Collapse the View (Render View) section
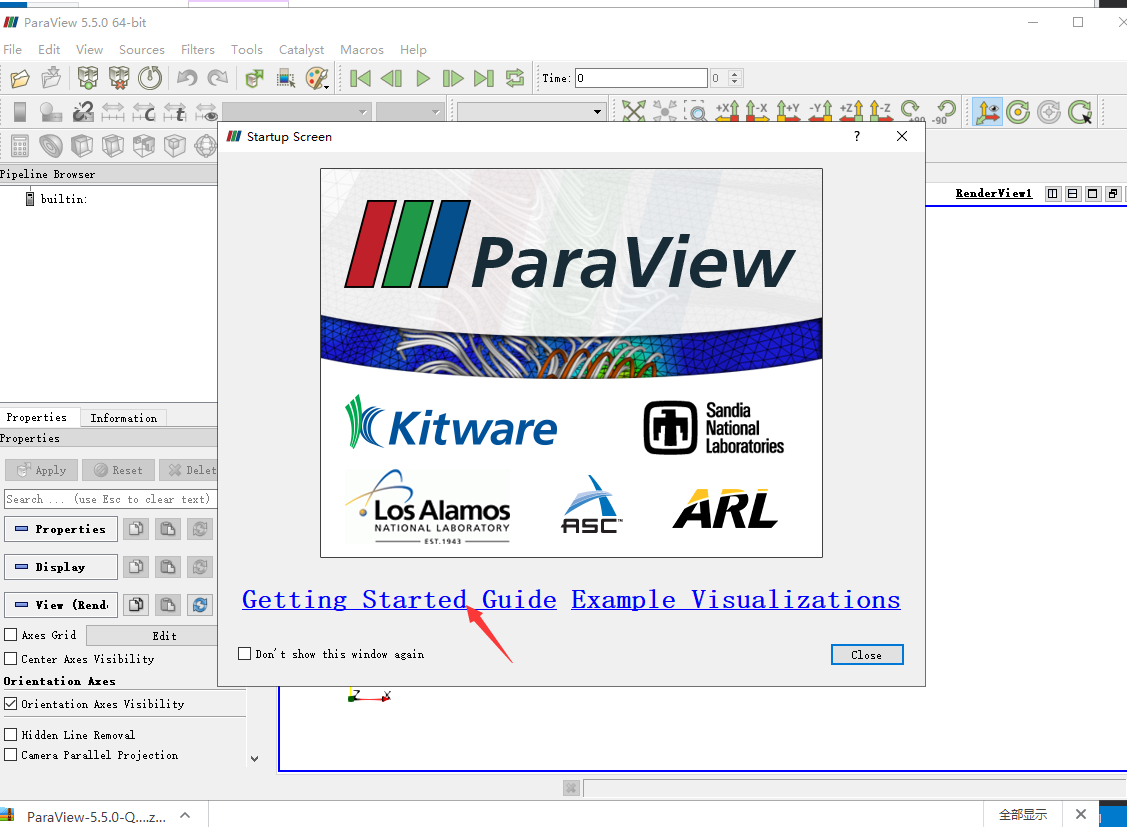 tap(61, 605)
